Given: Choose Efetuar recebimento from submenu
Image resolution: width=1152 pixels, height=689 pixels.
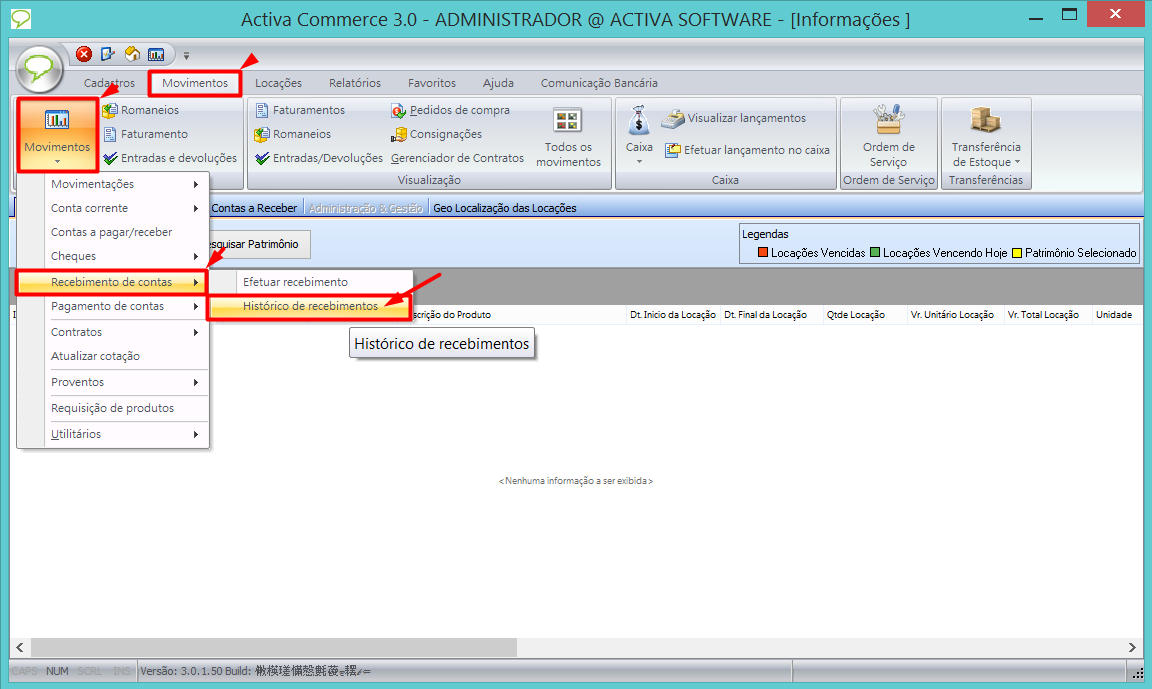Looking at the screenshot, I should pyautogui.click(x=295, y=282).
